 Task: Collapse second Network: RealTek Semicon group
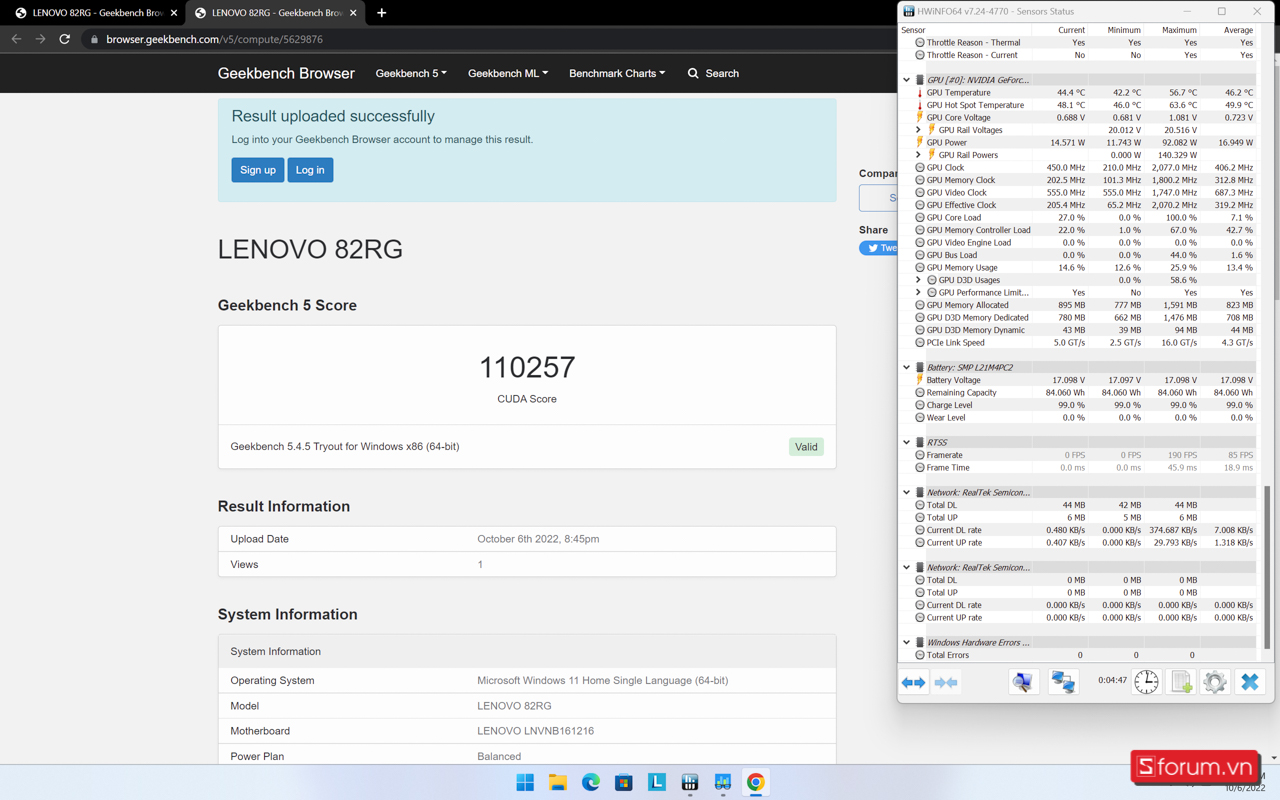pyautogui.click(x=907, y=567)
